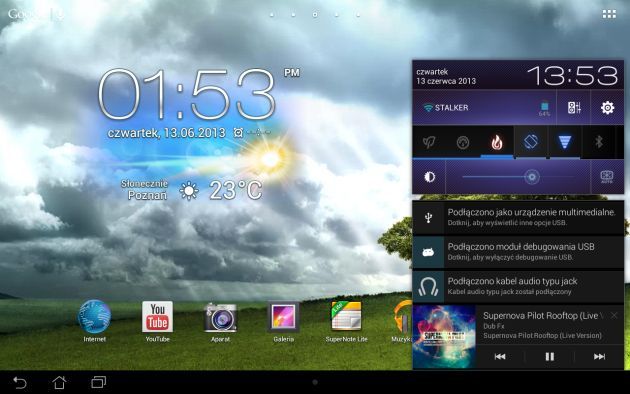The width and height of the screenshot is (630, 394).
Task: Tap the 01:53 clock widget
Action: pos(186,95)
